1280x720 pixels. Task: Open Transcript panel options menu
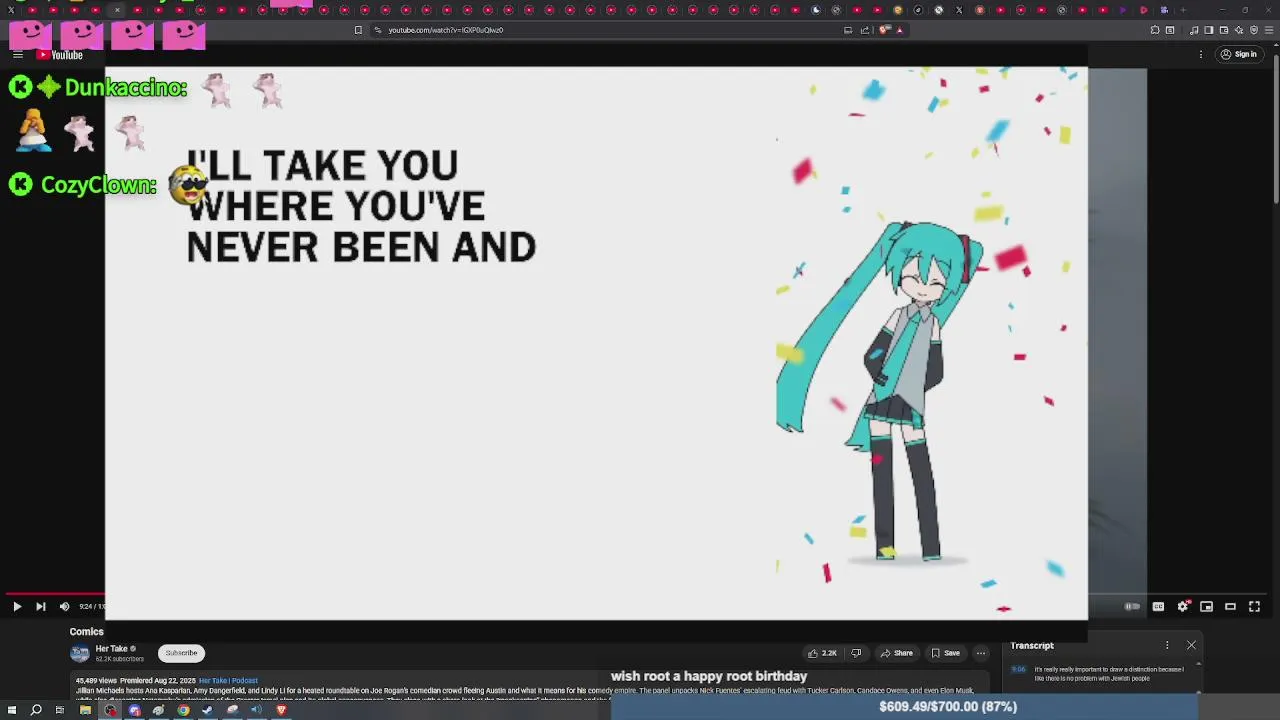coord(1167,646)
